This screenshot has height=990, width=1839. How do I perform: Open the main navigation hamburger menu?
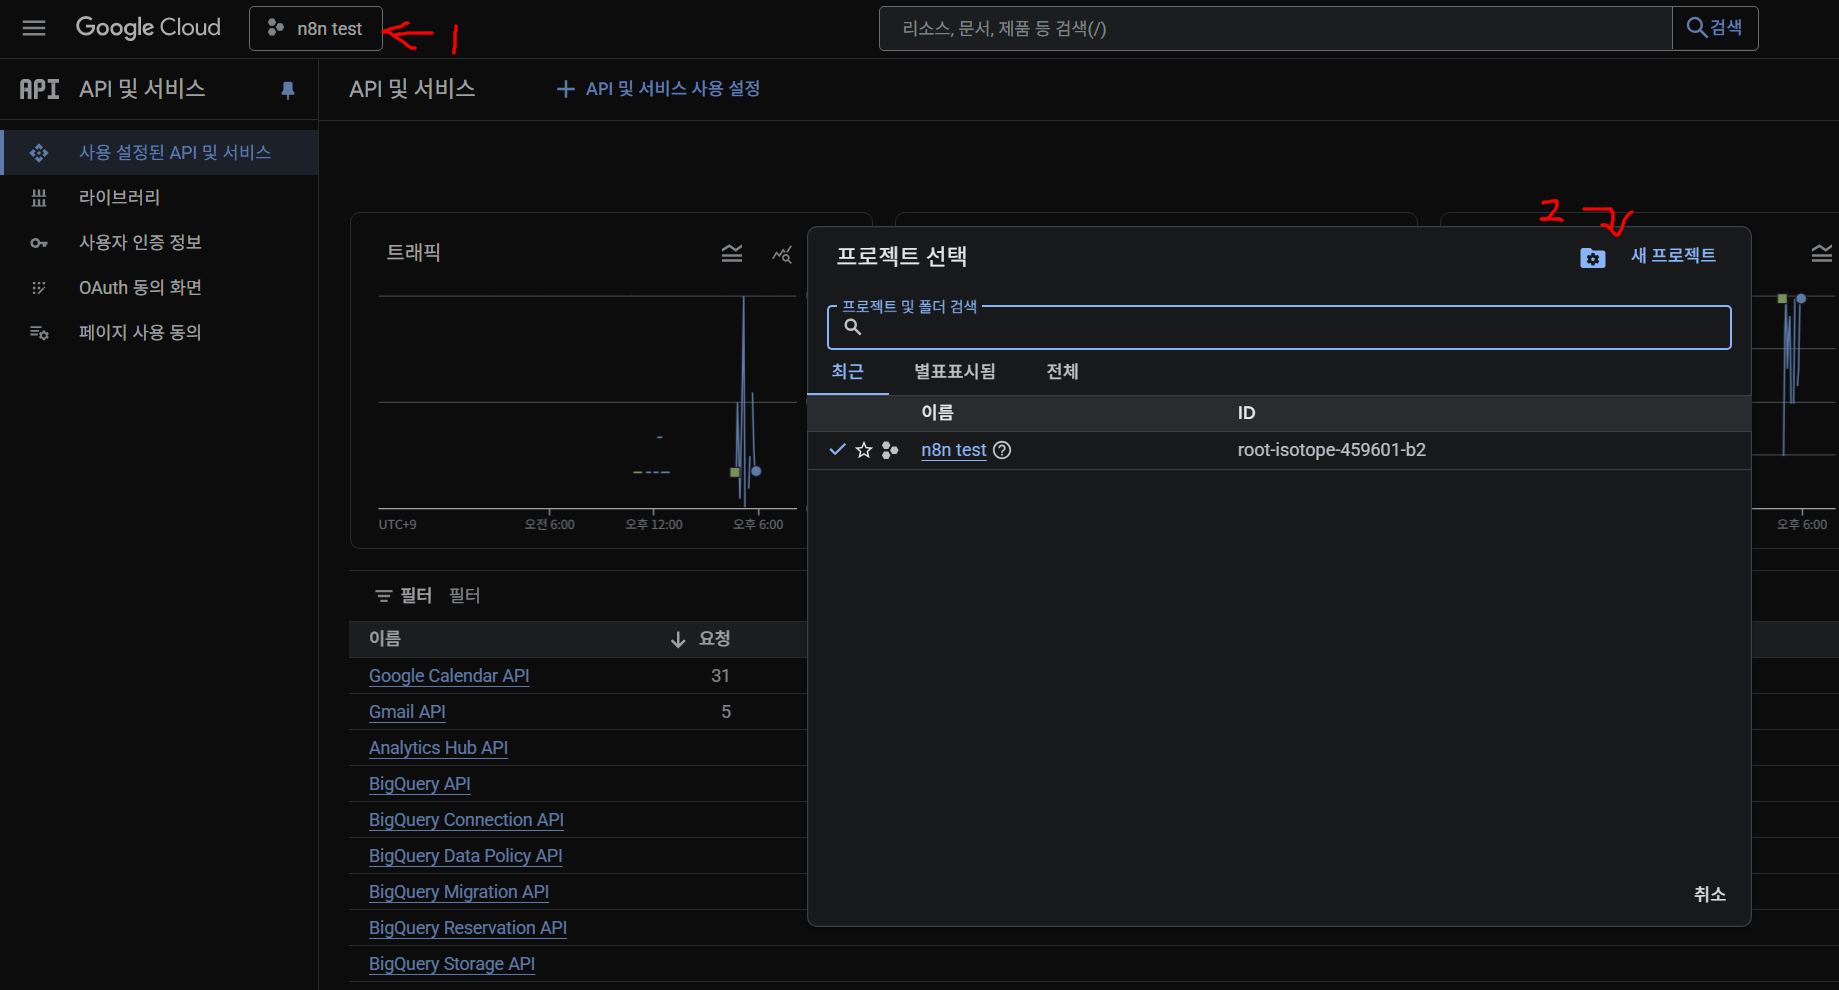coord(34,28)
